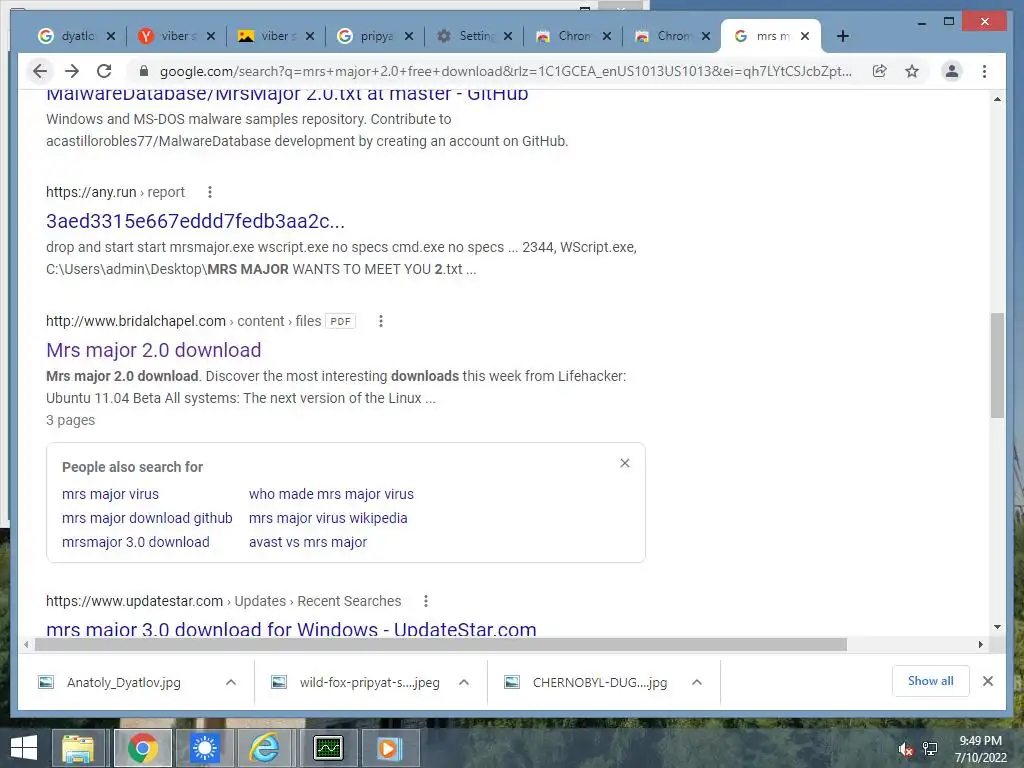Open File Explorer from the taskbar
The width and height of the screenshot is (1024, 768).
point(78,748)
